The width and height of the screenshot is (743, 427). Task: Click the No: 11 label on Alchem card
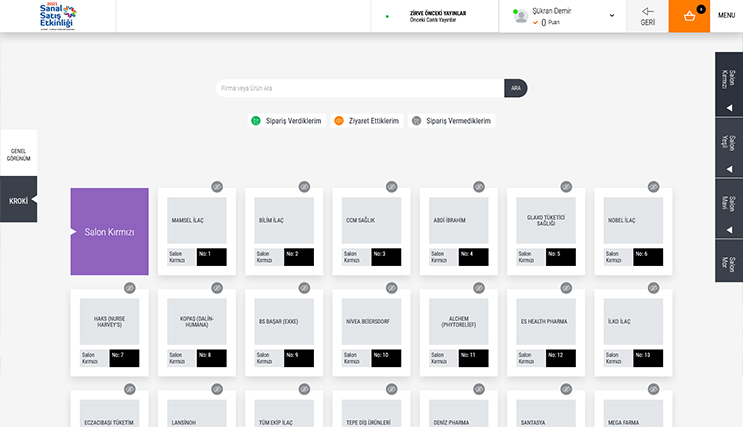point(473,358)
